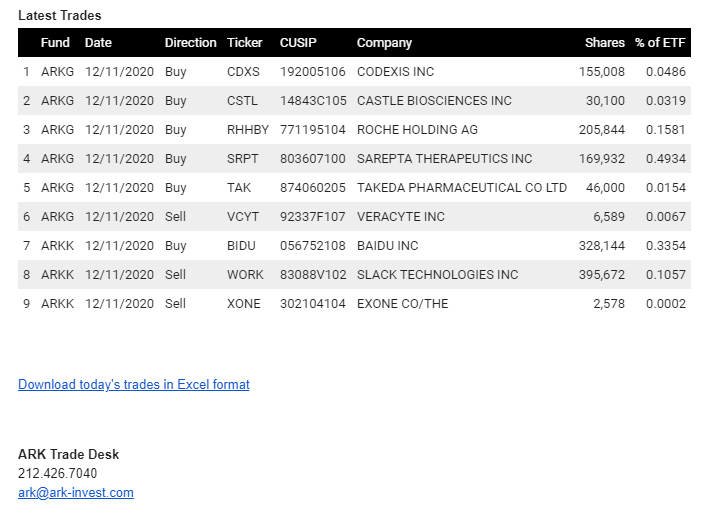The height and width of the screenshot is (510, 718).
Task: Select the CUSIP column header
Action: (298, 43)
